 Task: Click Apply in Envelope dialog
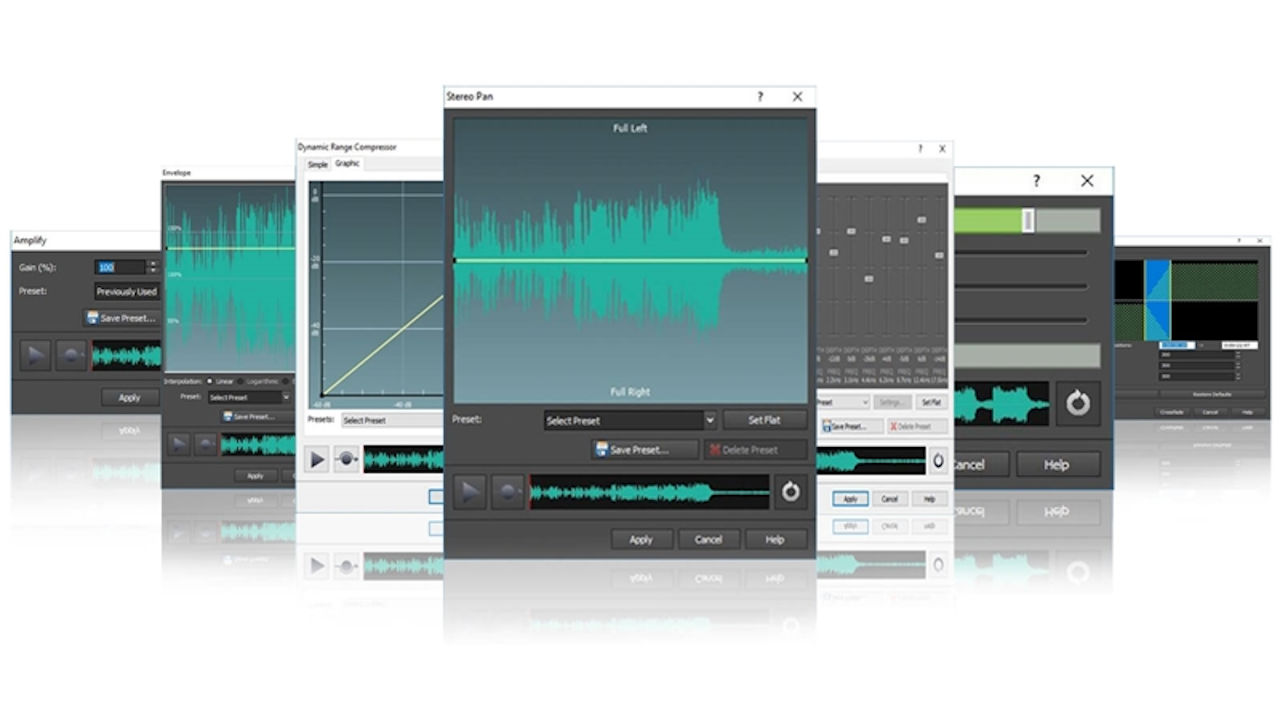(255, 476)
